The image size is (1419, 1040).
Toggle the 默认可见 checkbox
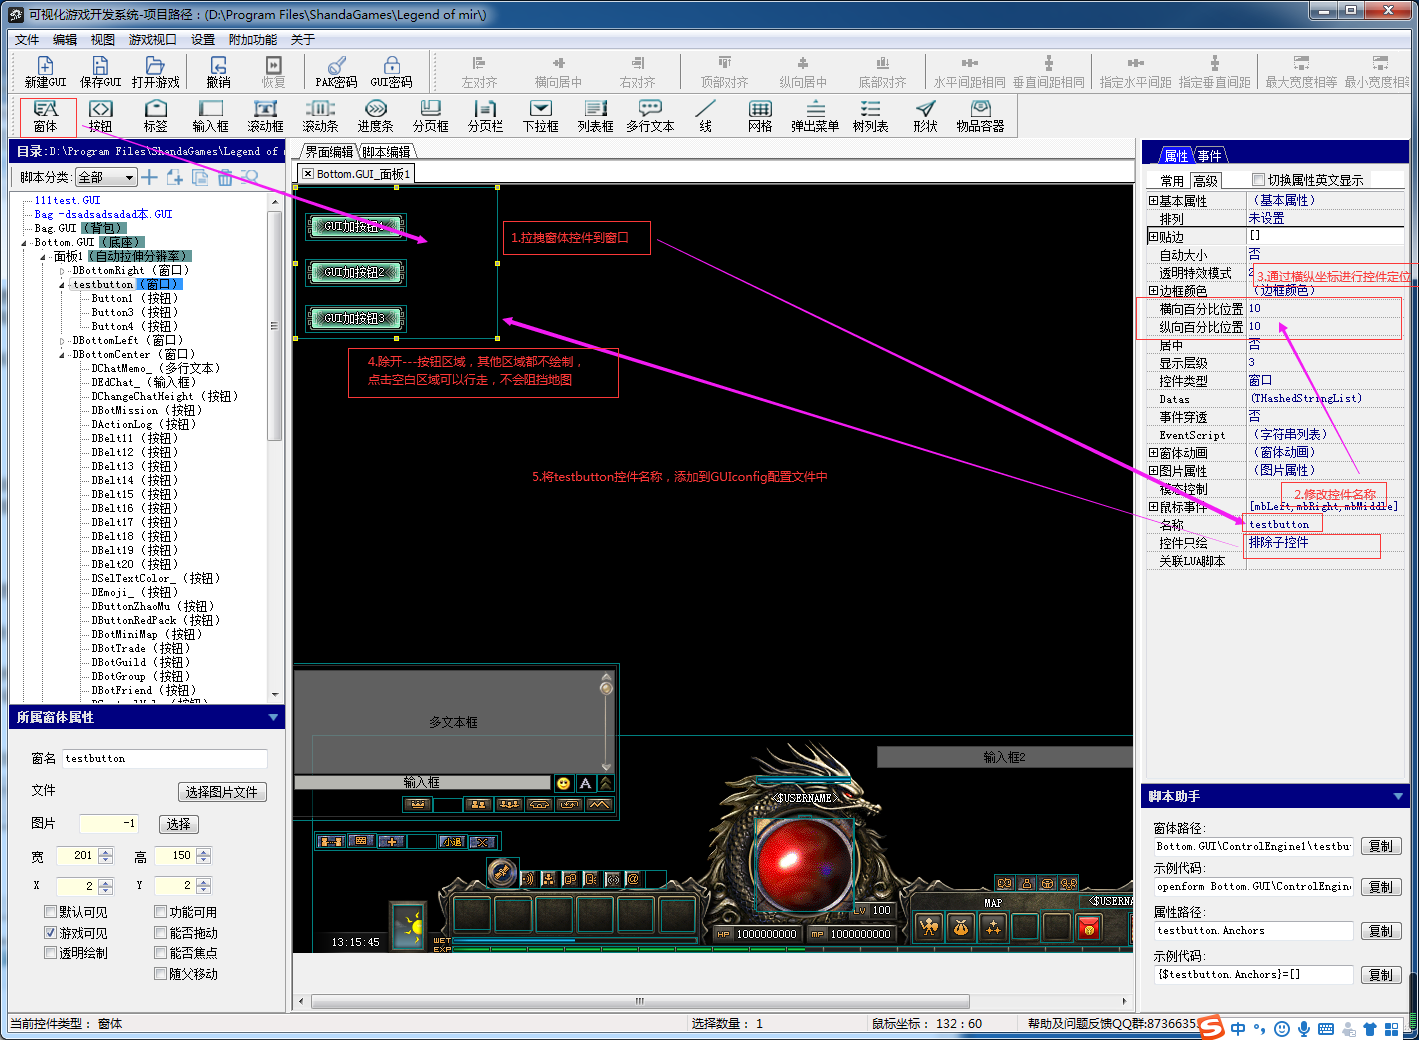tap(51, 912)
